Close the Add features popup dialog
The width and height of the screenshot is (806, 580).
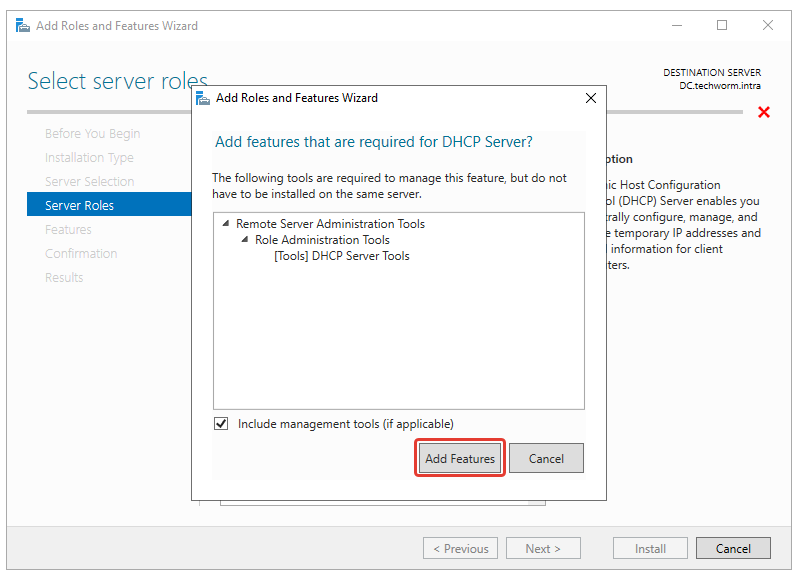590,98
